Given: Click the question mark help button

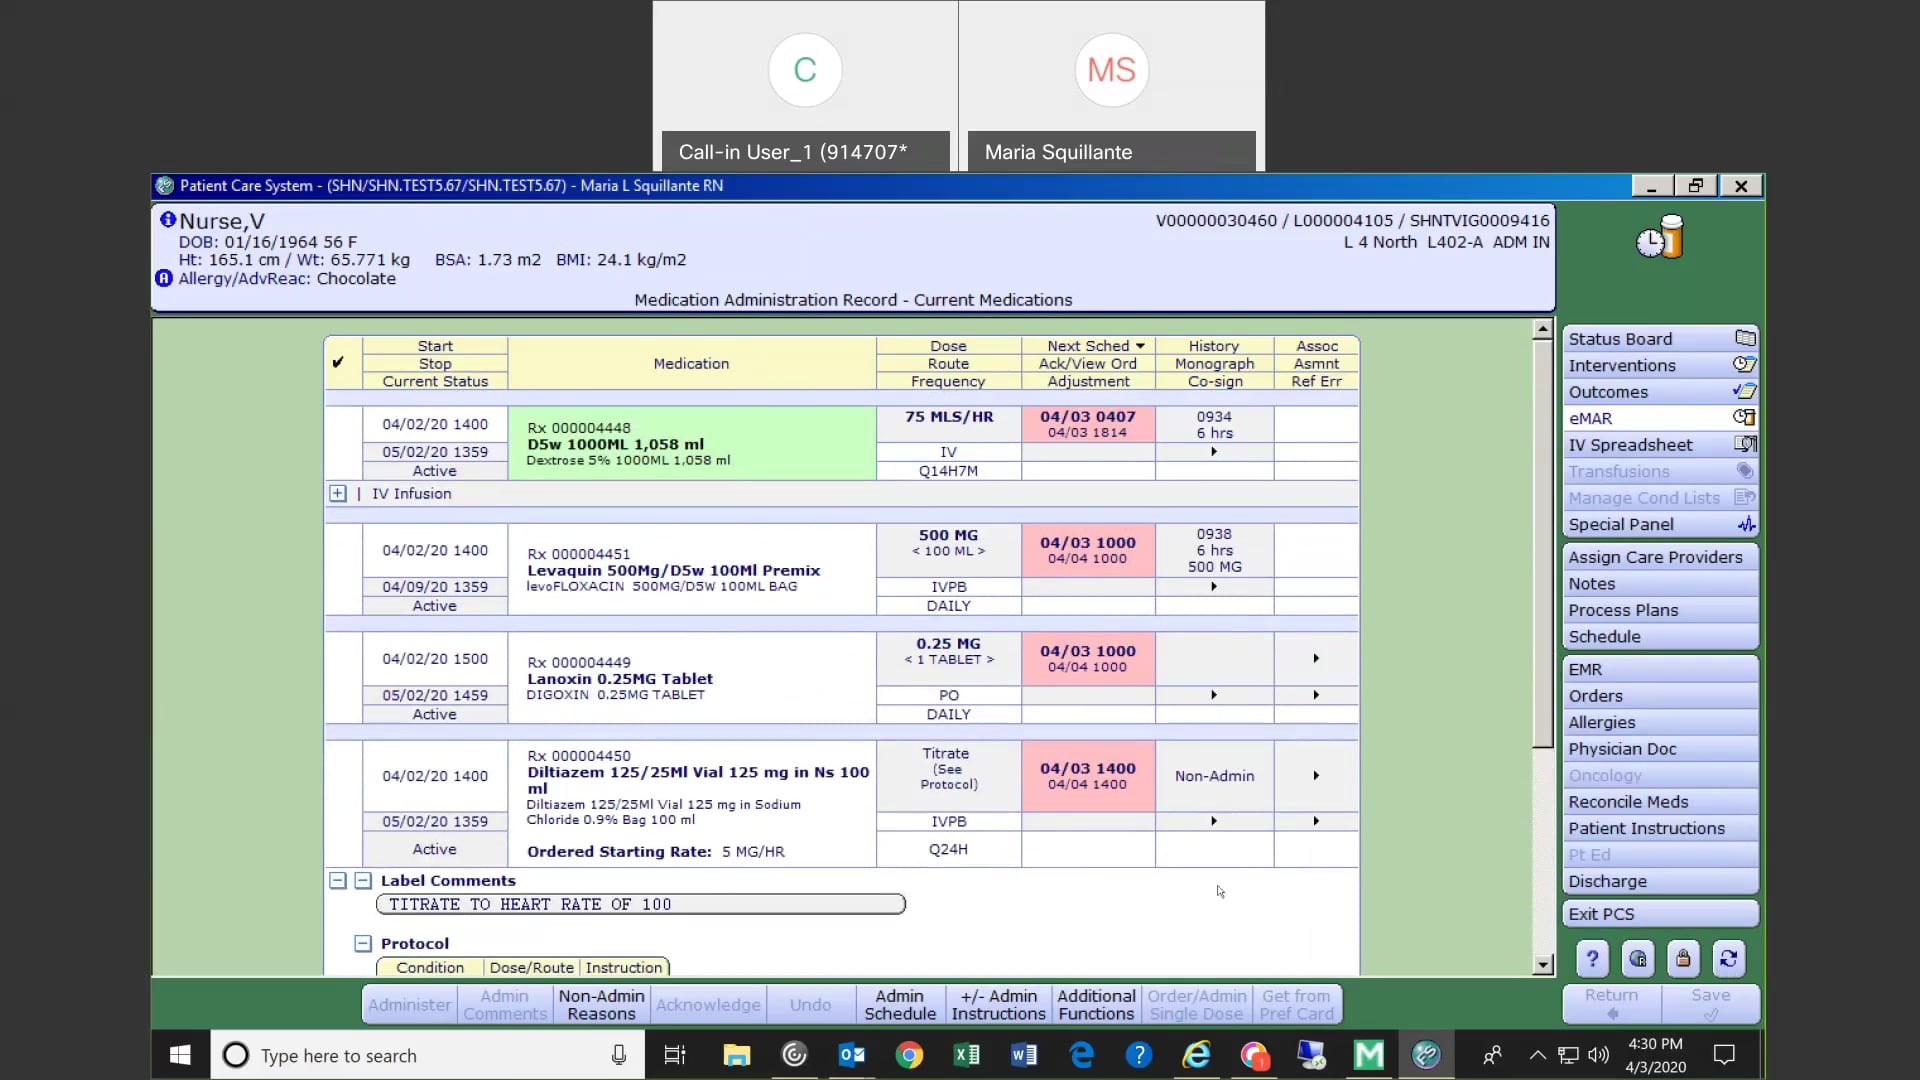Looking at the screenshot, I should click(1591, 958).
